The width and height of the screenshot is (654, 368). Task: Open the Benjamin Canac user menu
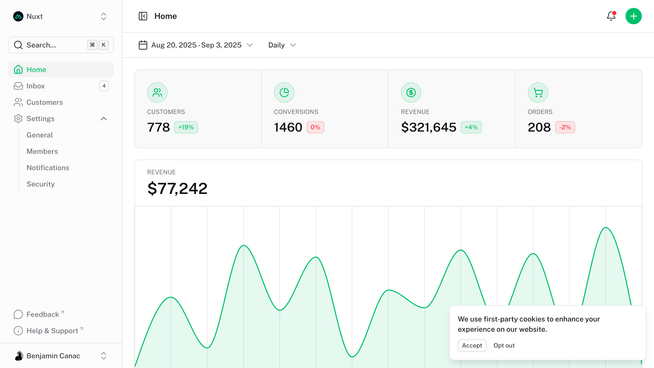[x=61, y=356]
